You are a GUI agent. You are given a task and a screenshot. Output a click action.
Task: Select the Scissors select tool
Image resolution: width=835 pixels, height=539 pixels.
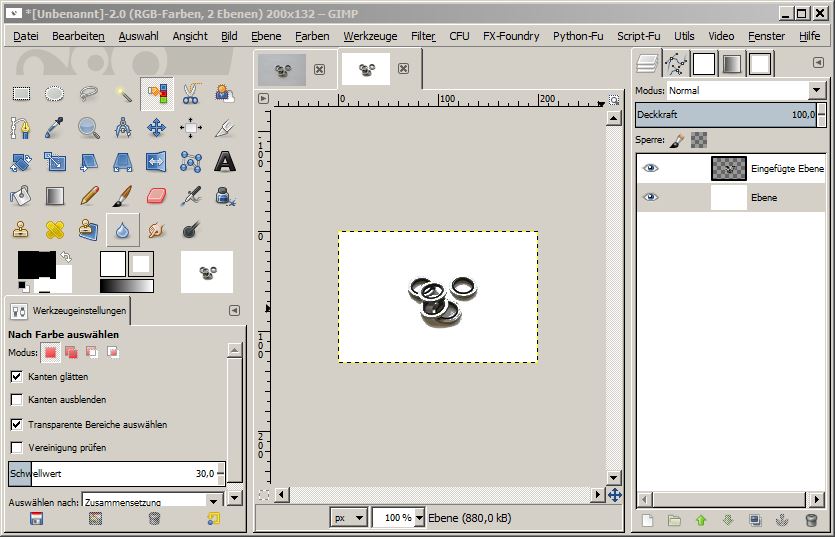191,94
